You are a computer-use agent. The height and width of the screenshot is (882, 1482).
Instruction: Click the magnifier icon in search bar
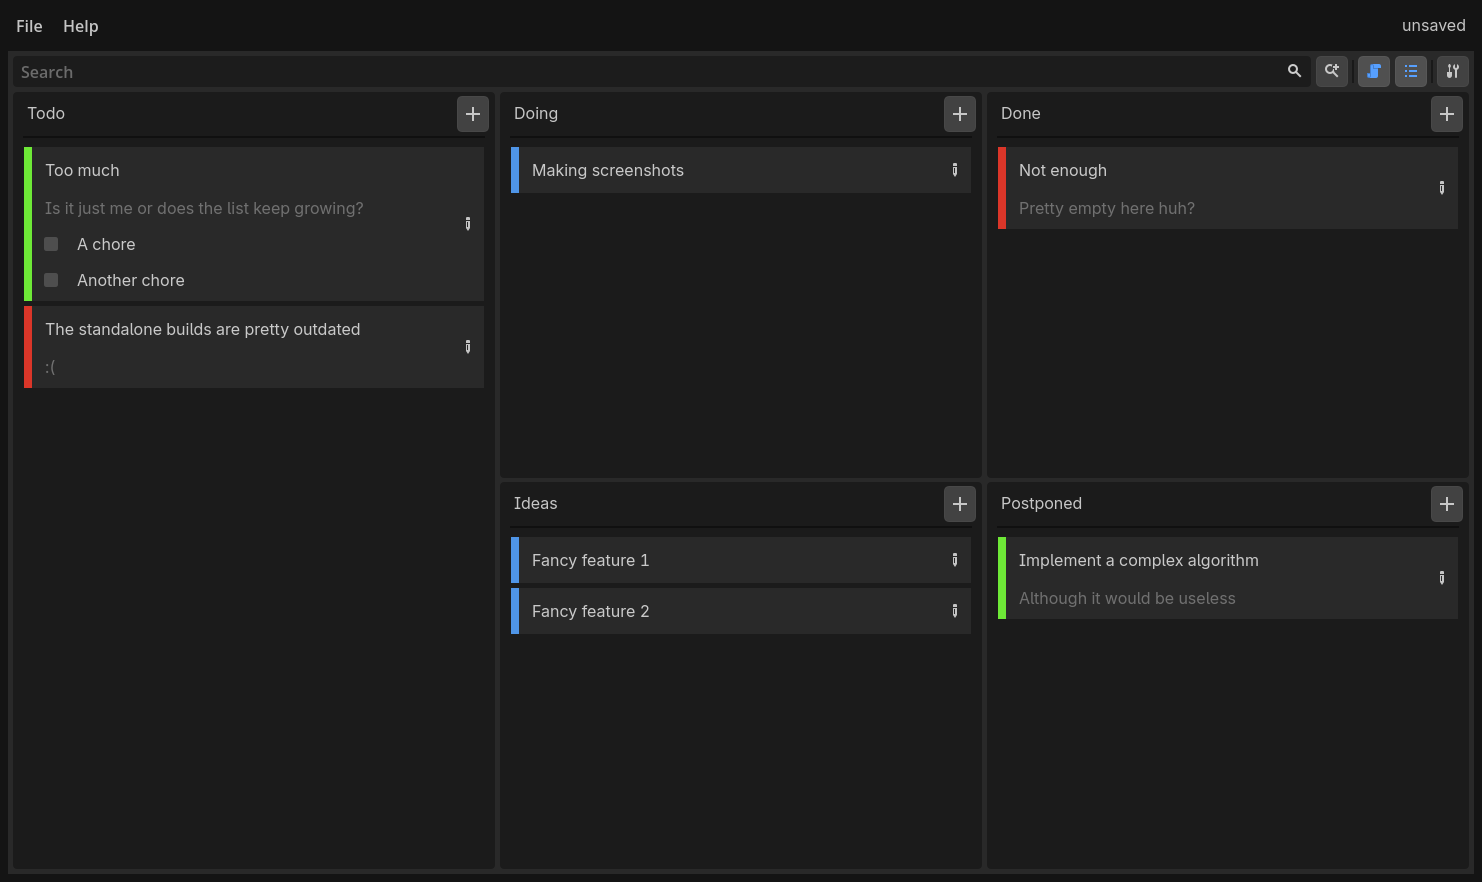[x=1294, y=71]
